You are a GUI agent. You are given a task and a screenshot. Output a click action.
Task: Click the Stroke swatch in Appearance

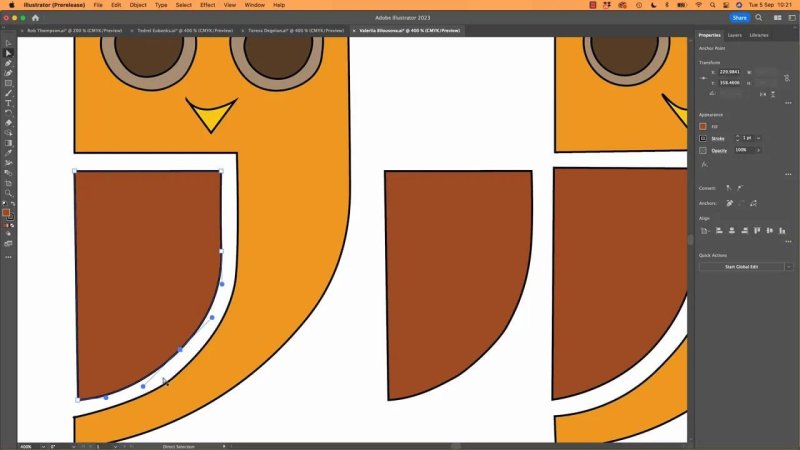(703, 138)
